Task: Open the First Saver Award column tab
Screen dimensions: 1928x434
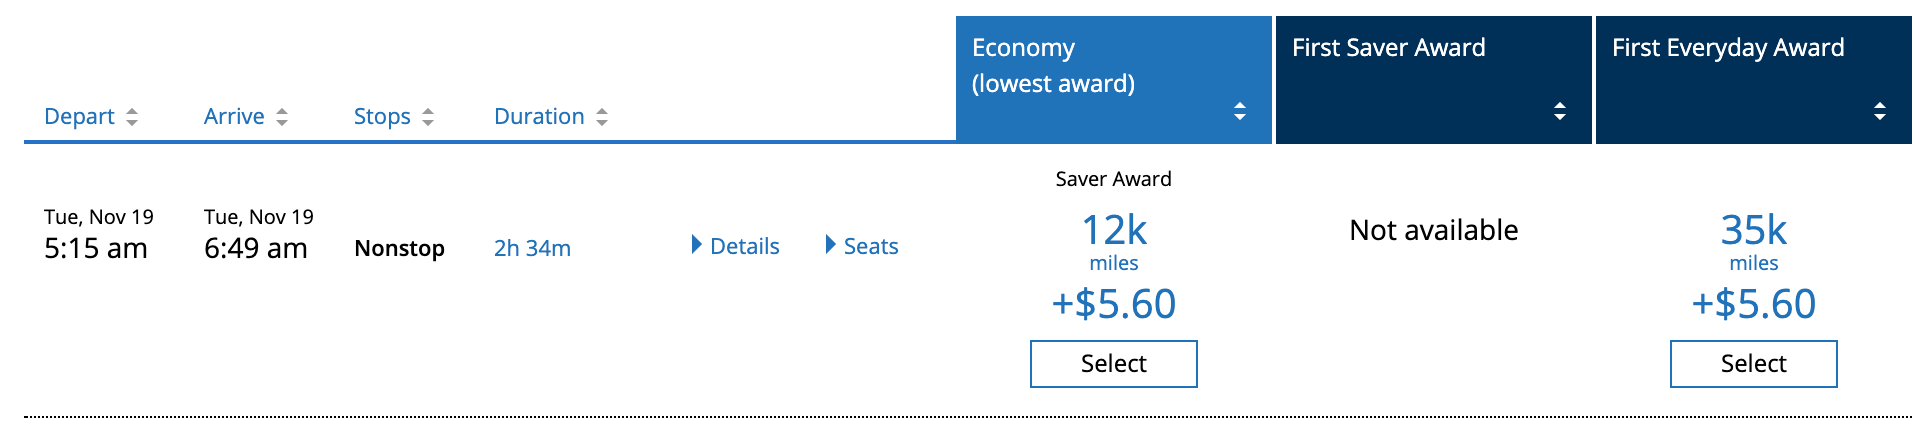Action: pos(1388,48)
